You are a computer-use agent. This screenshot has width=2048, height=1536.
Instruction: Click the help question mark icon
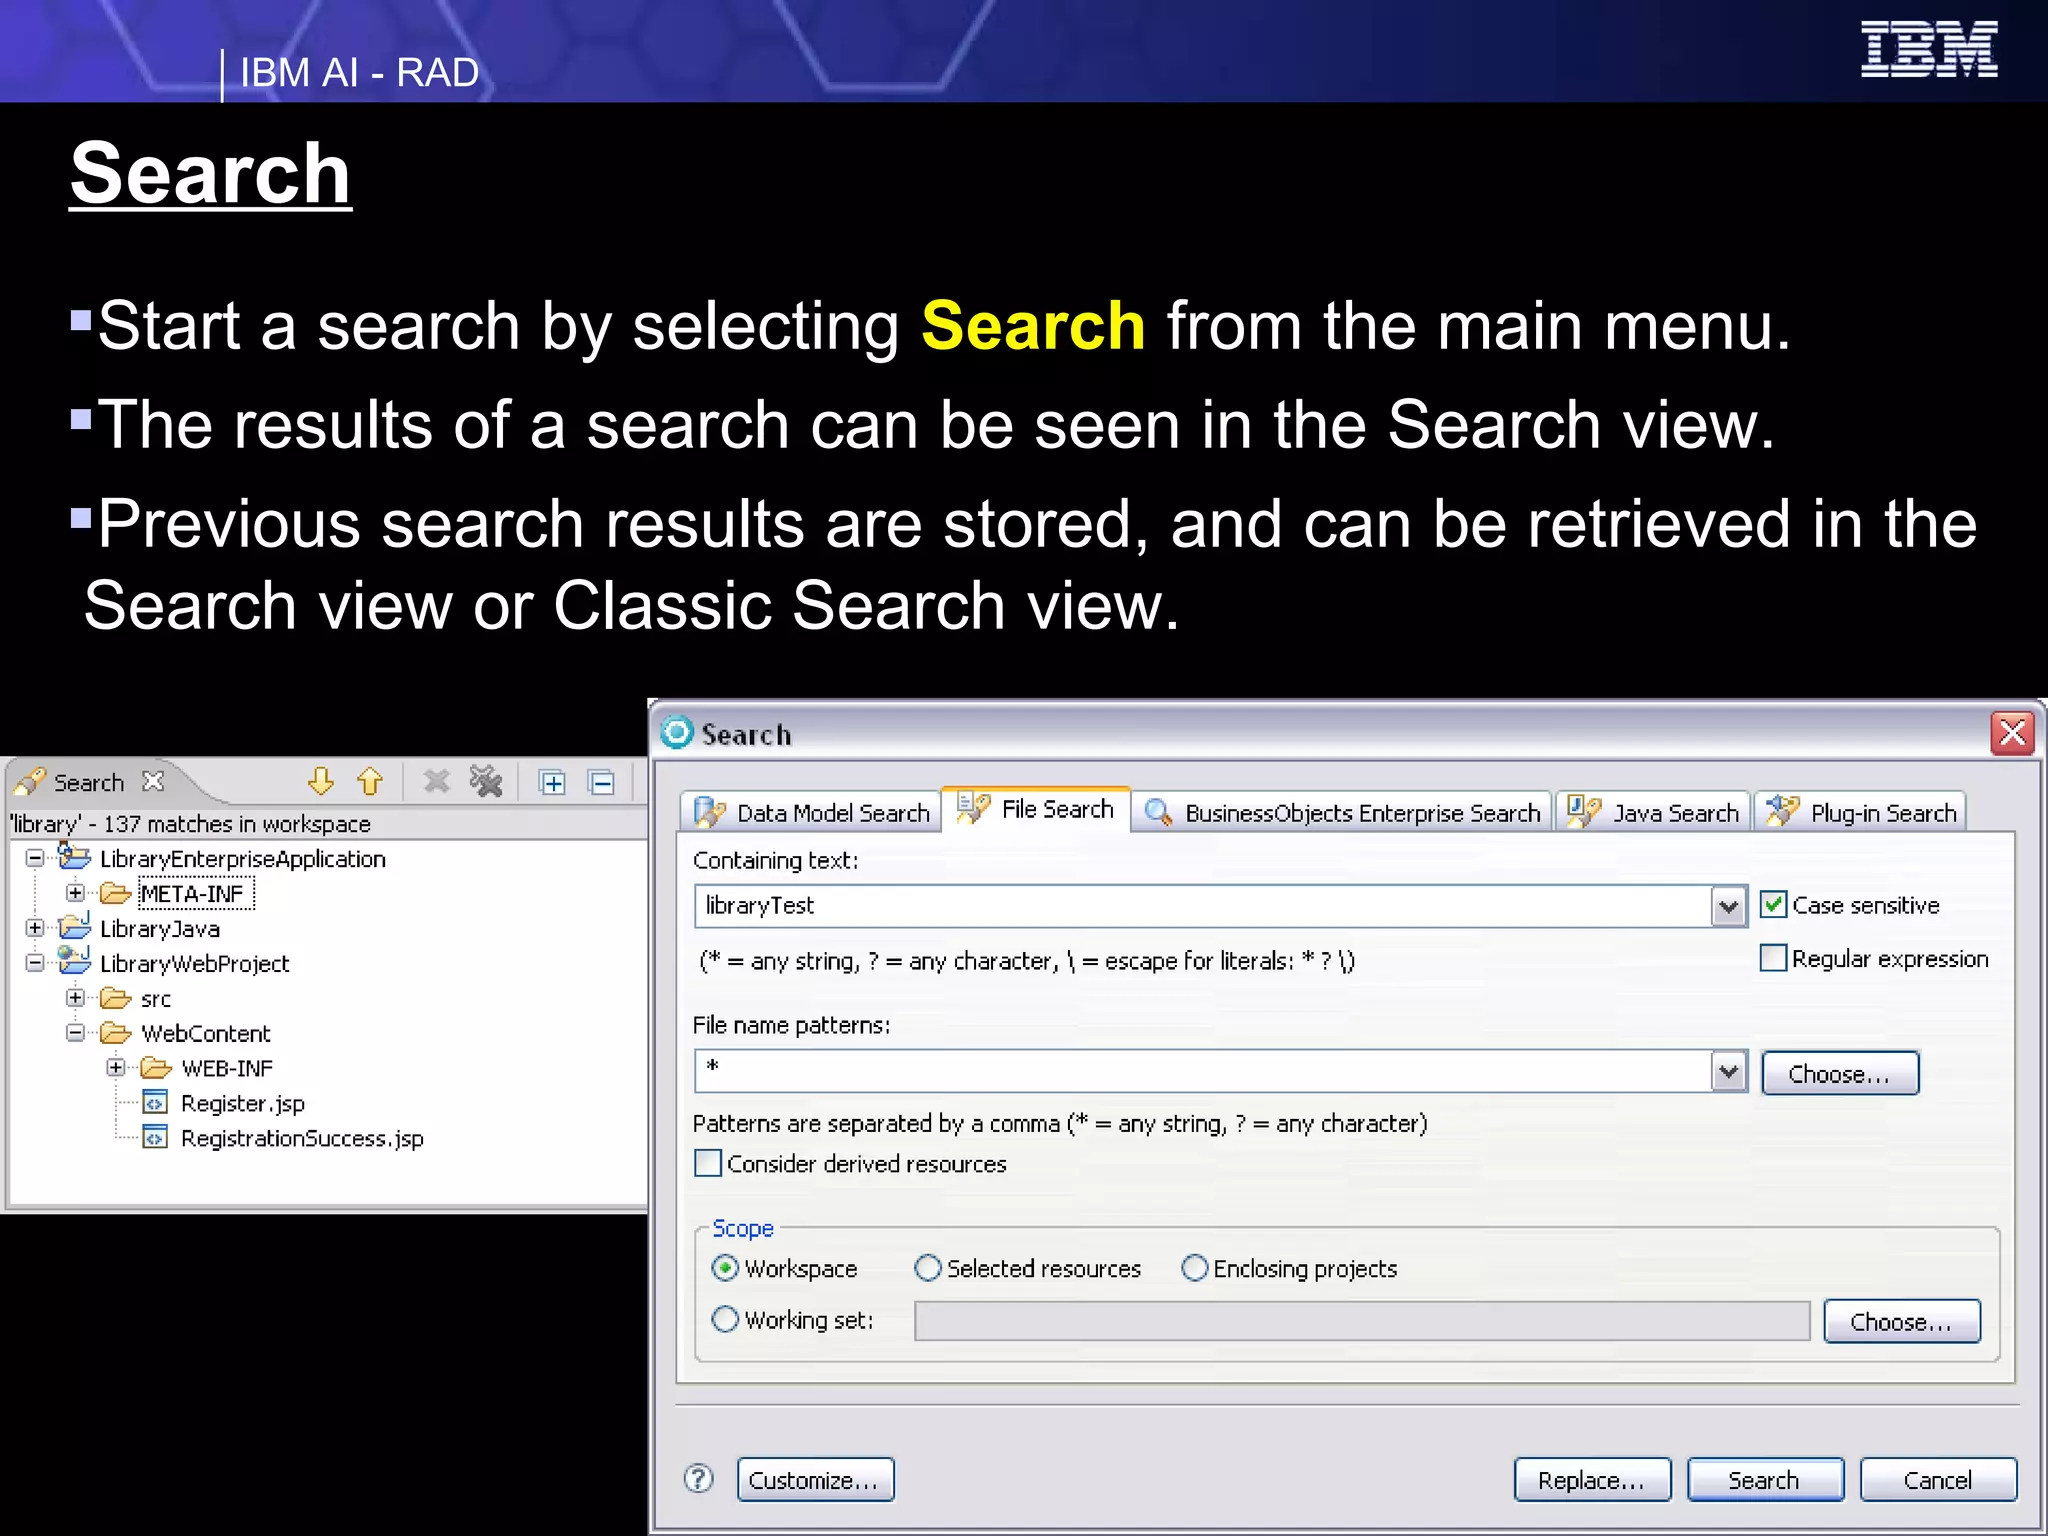tap(699, 1478)
